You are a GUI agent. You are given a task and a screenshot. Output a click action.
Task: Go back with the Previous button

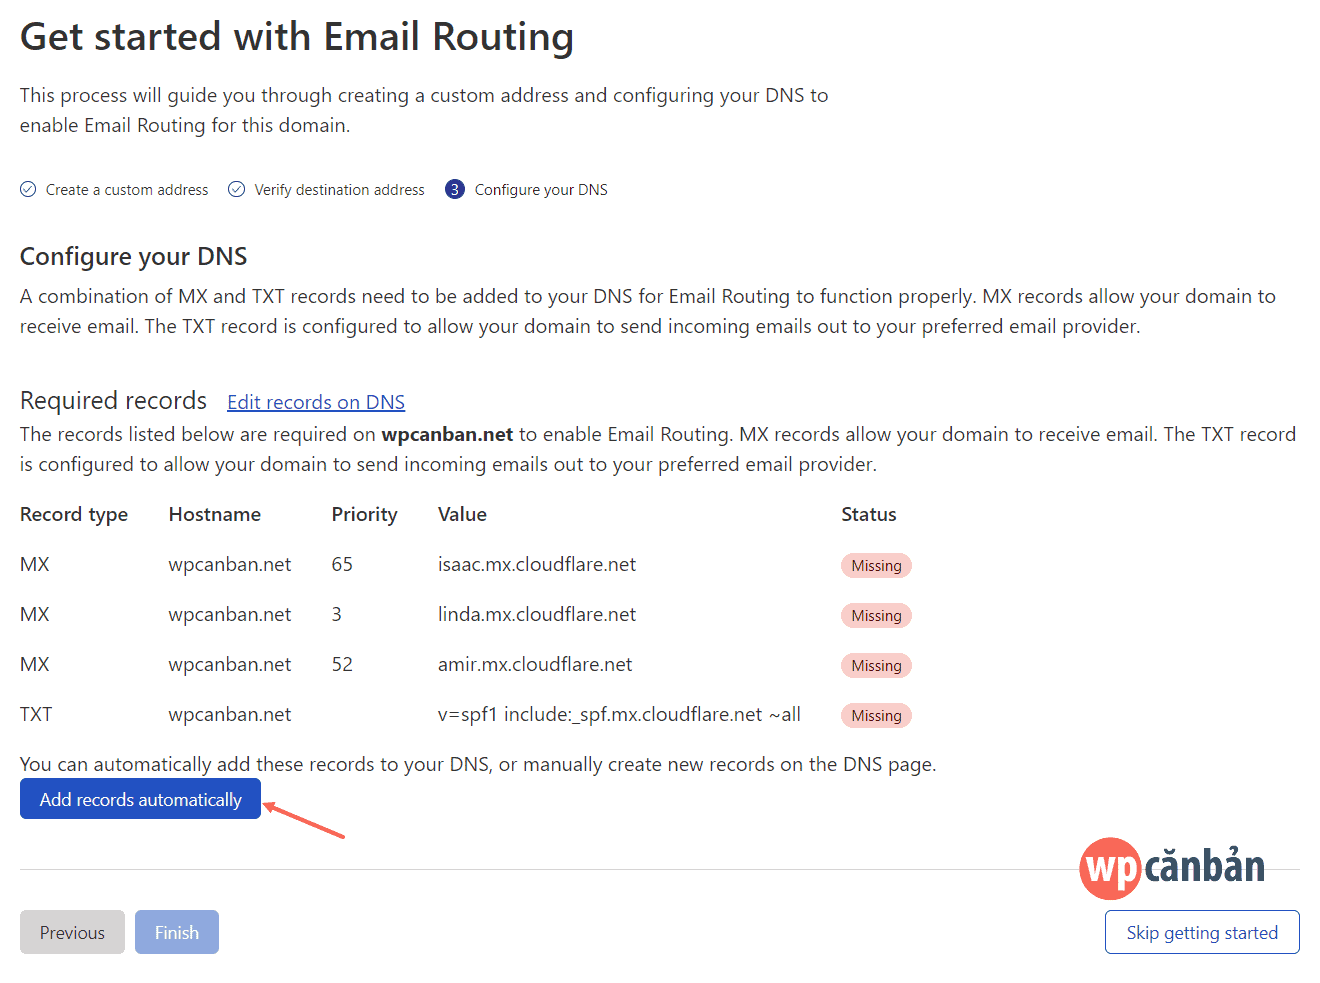pyautogui.click(x=72, y=932)
